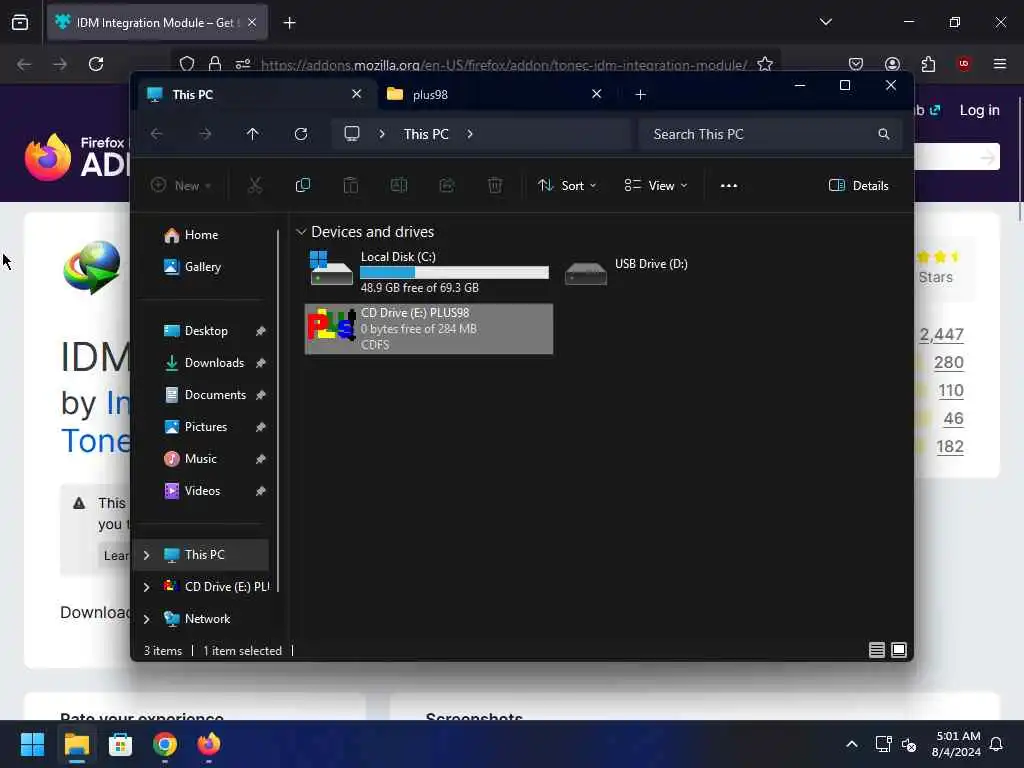Refresh the This PC view in File Explorer

point(301,134)
